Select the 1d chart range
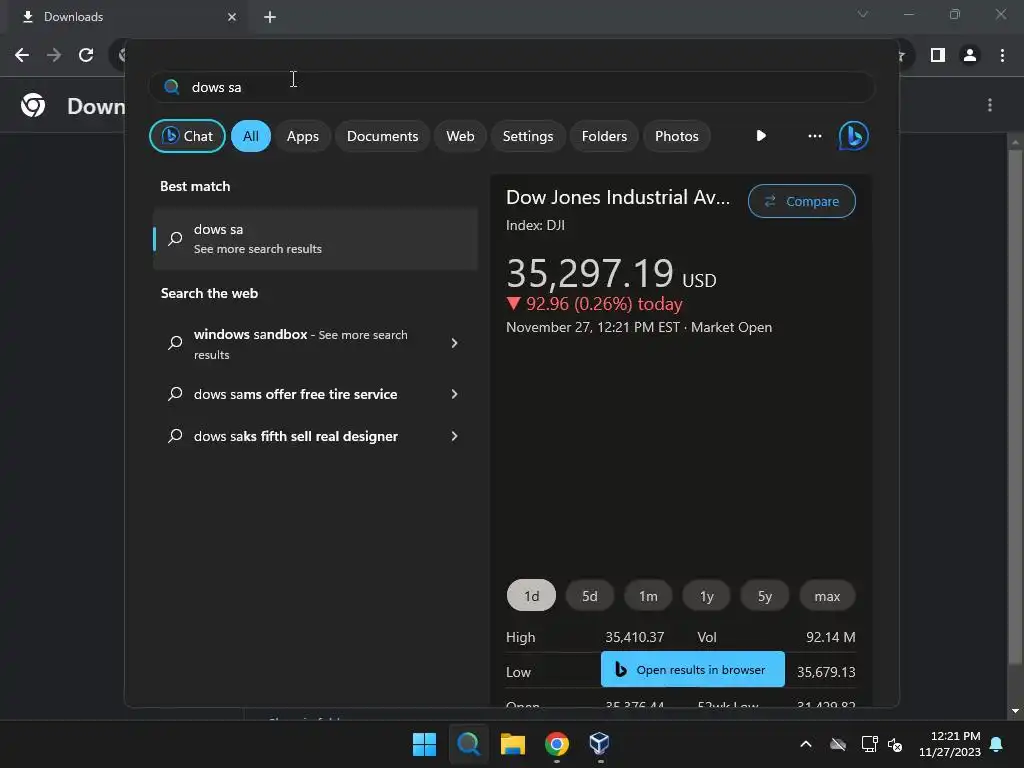Image resolution: width=1024 pixels, height=768 pixels. [532, 596]
